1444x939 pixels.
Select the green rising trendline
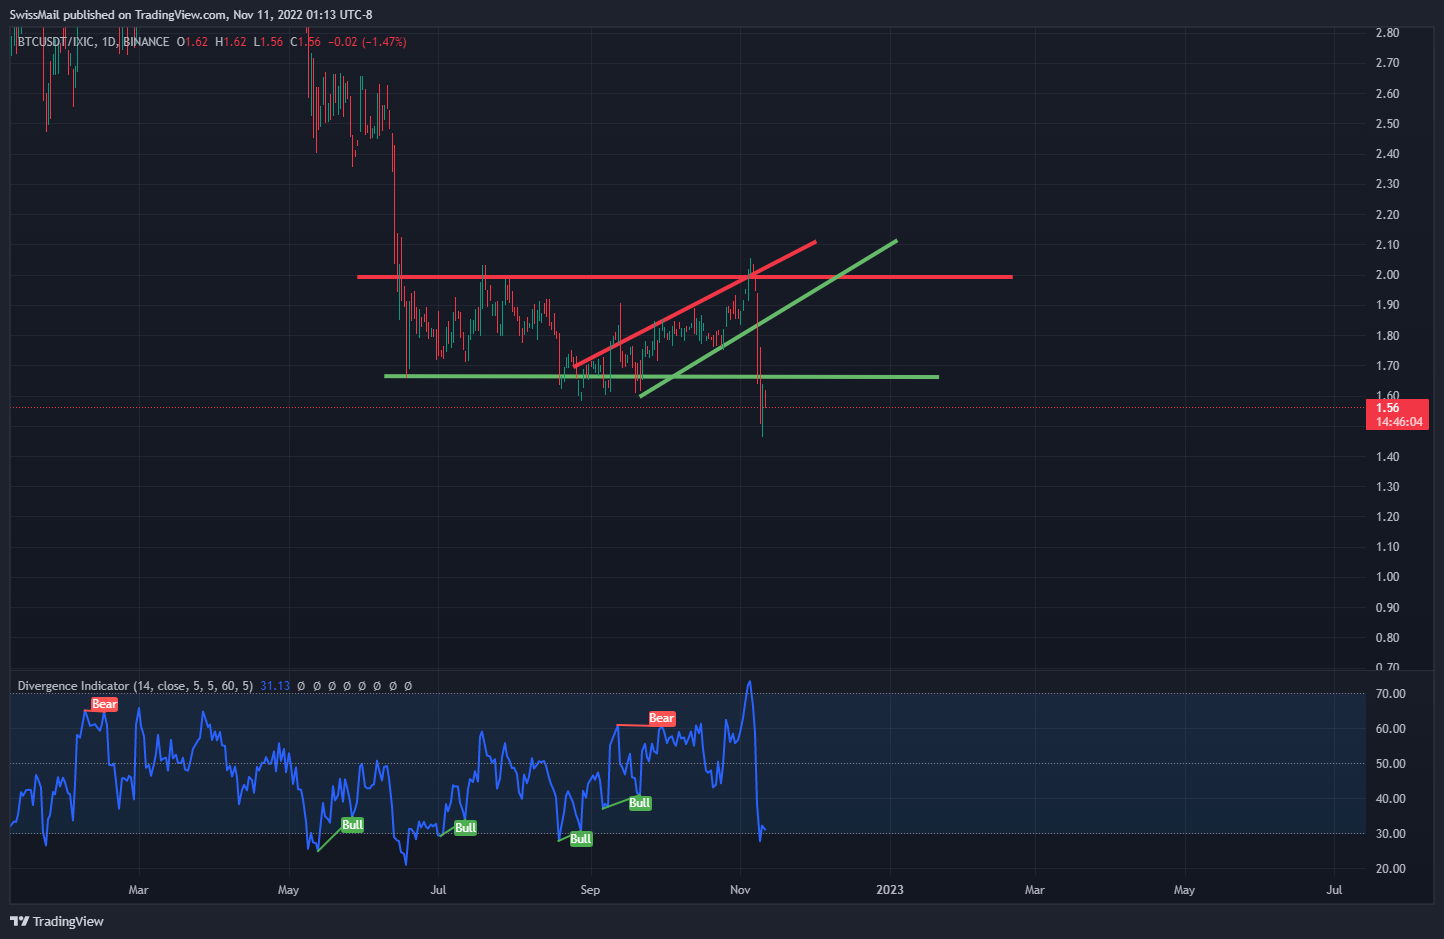[768, 318]
